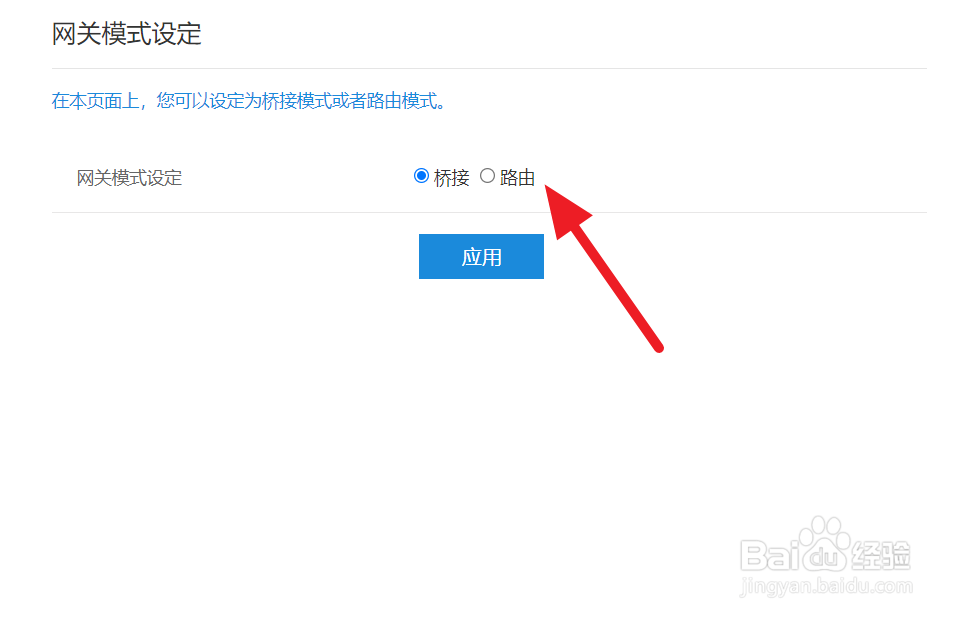Click 路由模式 words in blue description
This screenshot has height=619, width=965.
click(402, 100)
